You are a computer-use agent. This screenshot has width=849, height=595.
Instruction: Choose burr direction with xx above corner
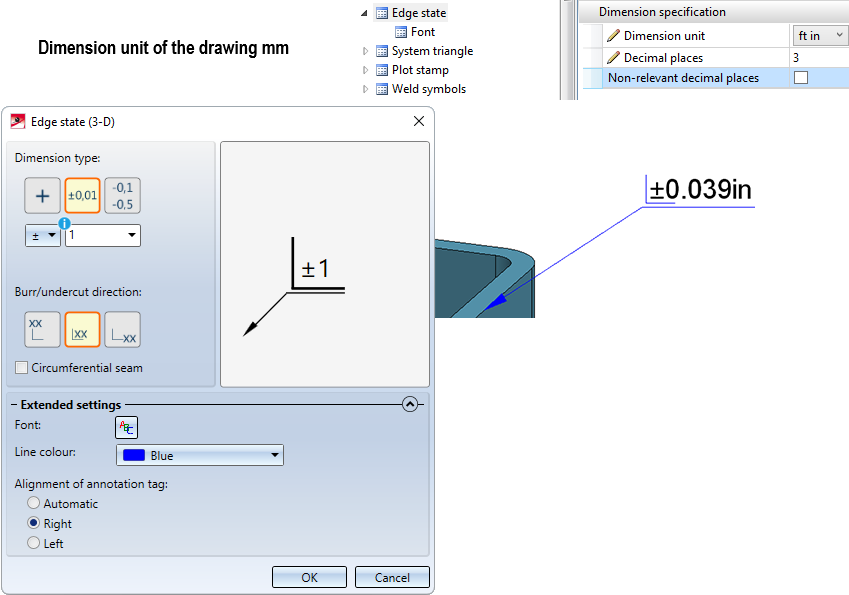pos(42,329)
